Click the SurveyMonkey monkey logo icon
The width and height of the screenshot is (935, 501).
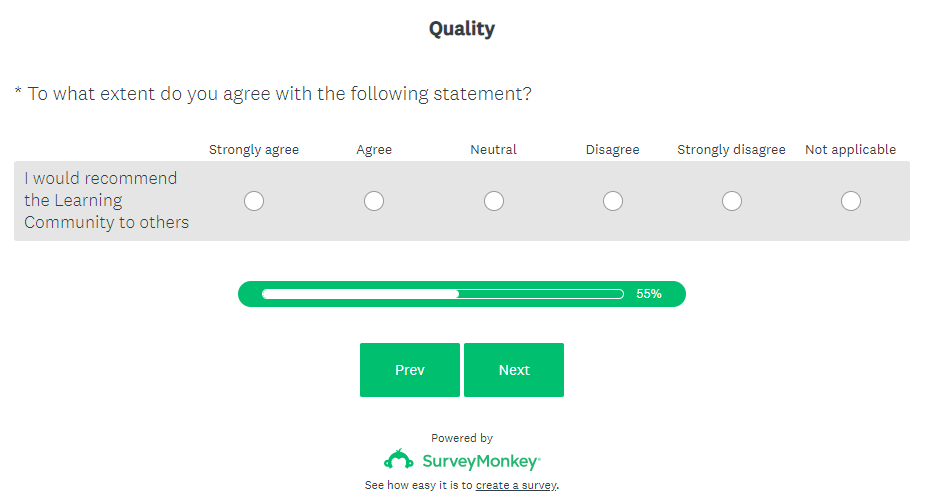point(399,460)
